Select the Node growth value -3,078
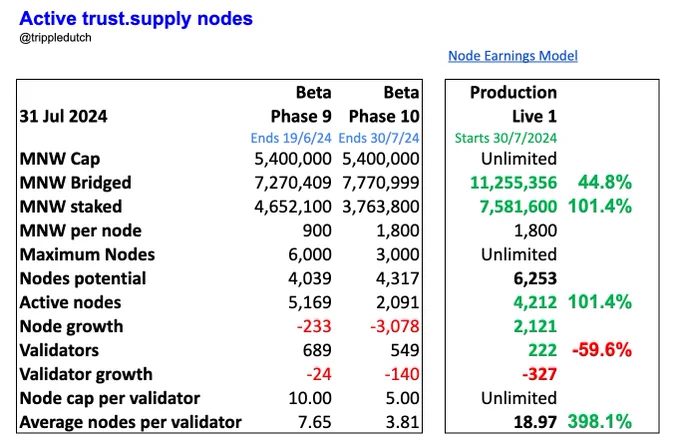The height and width of the screenshot is (444, 680). pyautogui.click(x=395, y=326)
